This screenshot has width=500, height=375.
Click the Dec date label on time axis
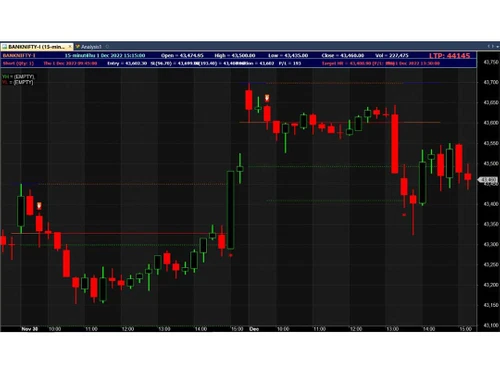coord(254,329)
